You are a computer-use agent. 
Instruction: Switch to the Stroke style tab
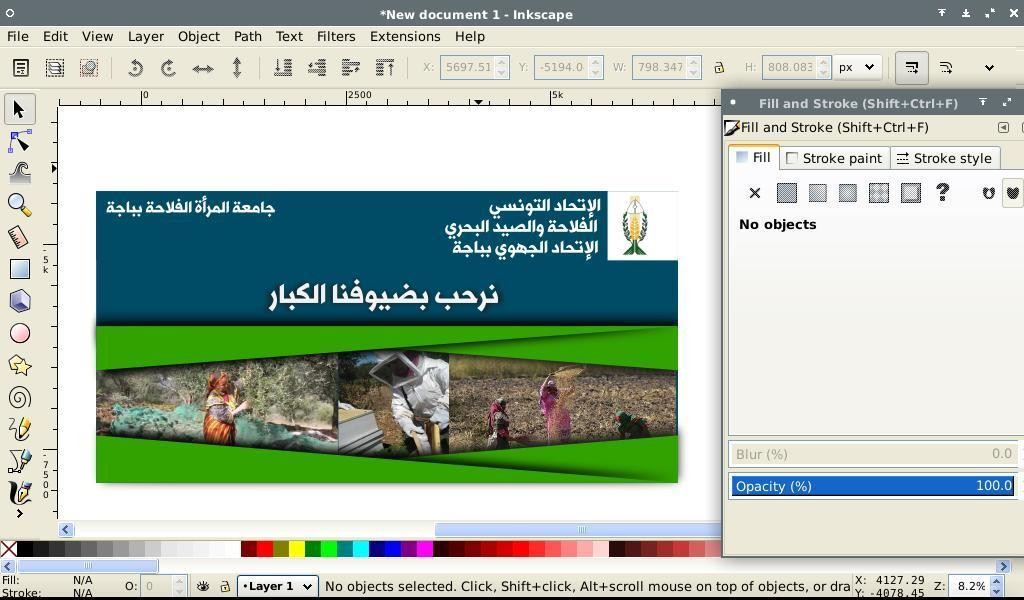943,158
